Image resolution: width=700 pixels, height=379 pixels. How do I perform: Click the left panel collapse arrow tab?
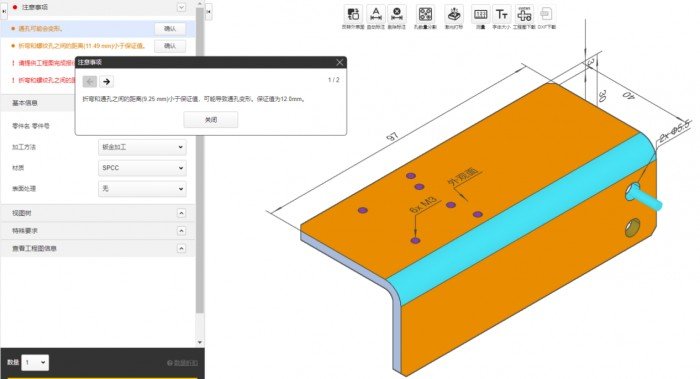point(4,11)
